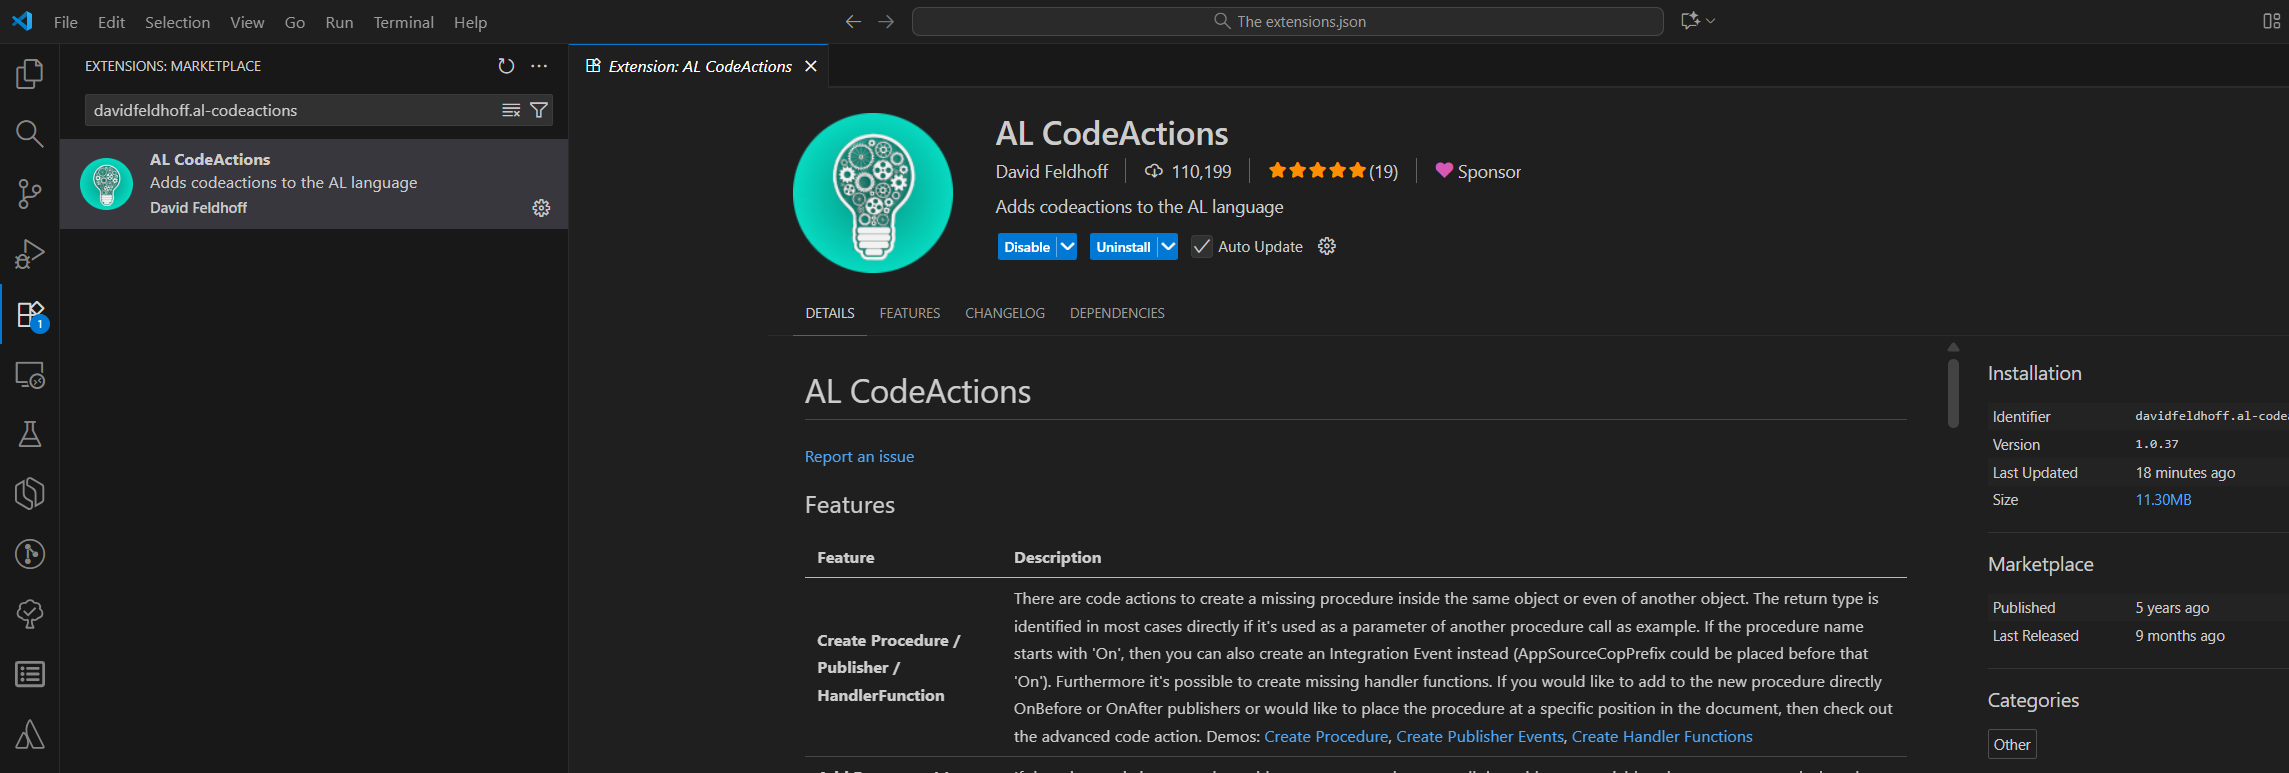Open the extension settings gear beside Auto Update
Image resolution: width=2289 pixels, height=773 pixels.
(1327, 246)
